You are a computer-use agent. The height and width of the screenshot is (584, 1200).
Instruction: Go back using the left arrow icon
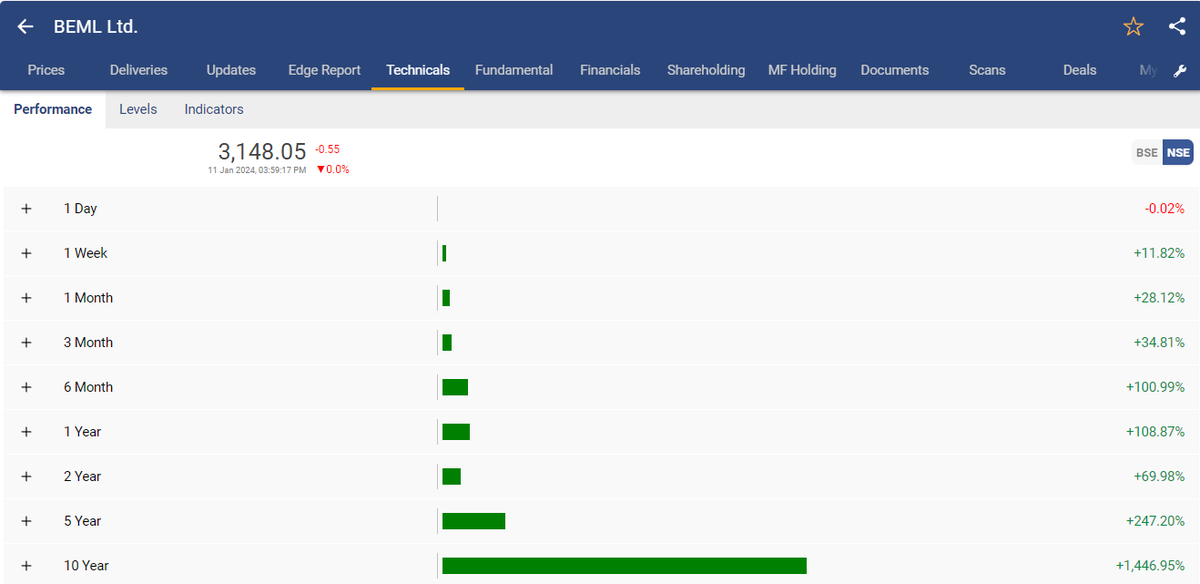click(26, 27)
